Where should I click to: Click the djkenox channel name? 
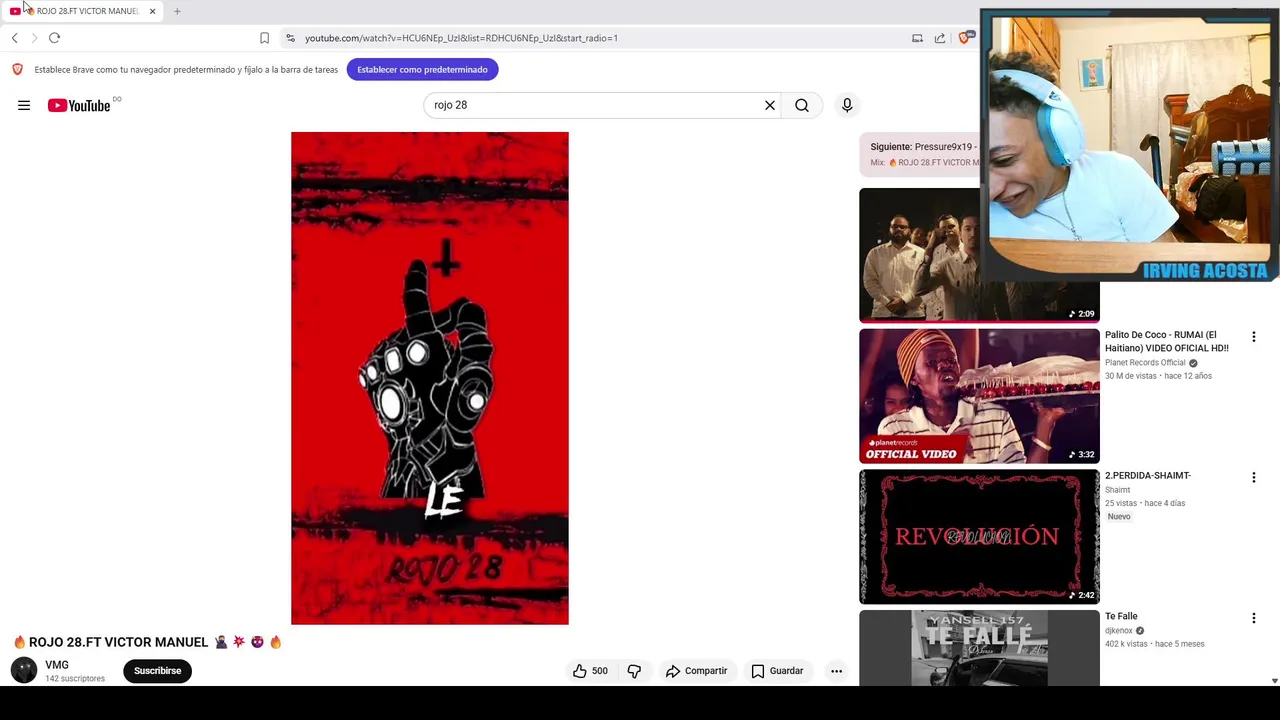click(1119, 631)
